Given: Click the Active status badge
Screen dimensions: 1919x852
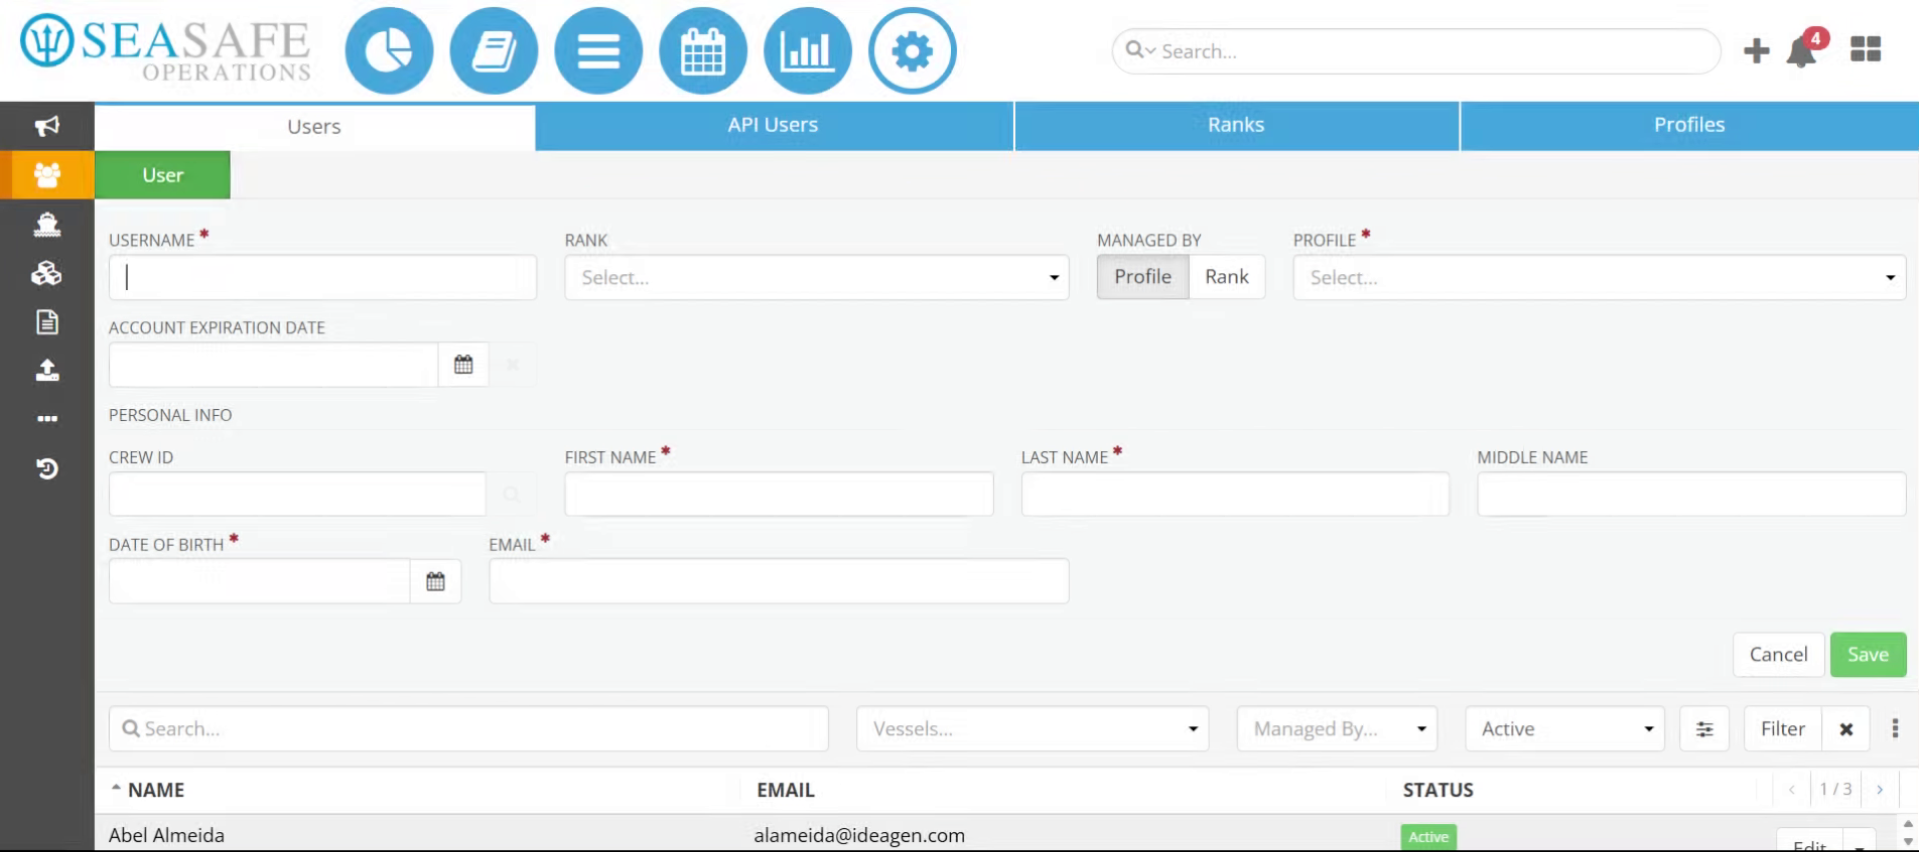Looking at the screenshot, I should tap(1428, 837).
